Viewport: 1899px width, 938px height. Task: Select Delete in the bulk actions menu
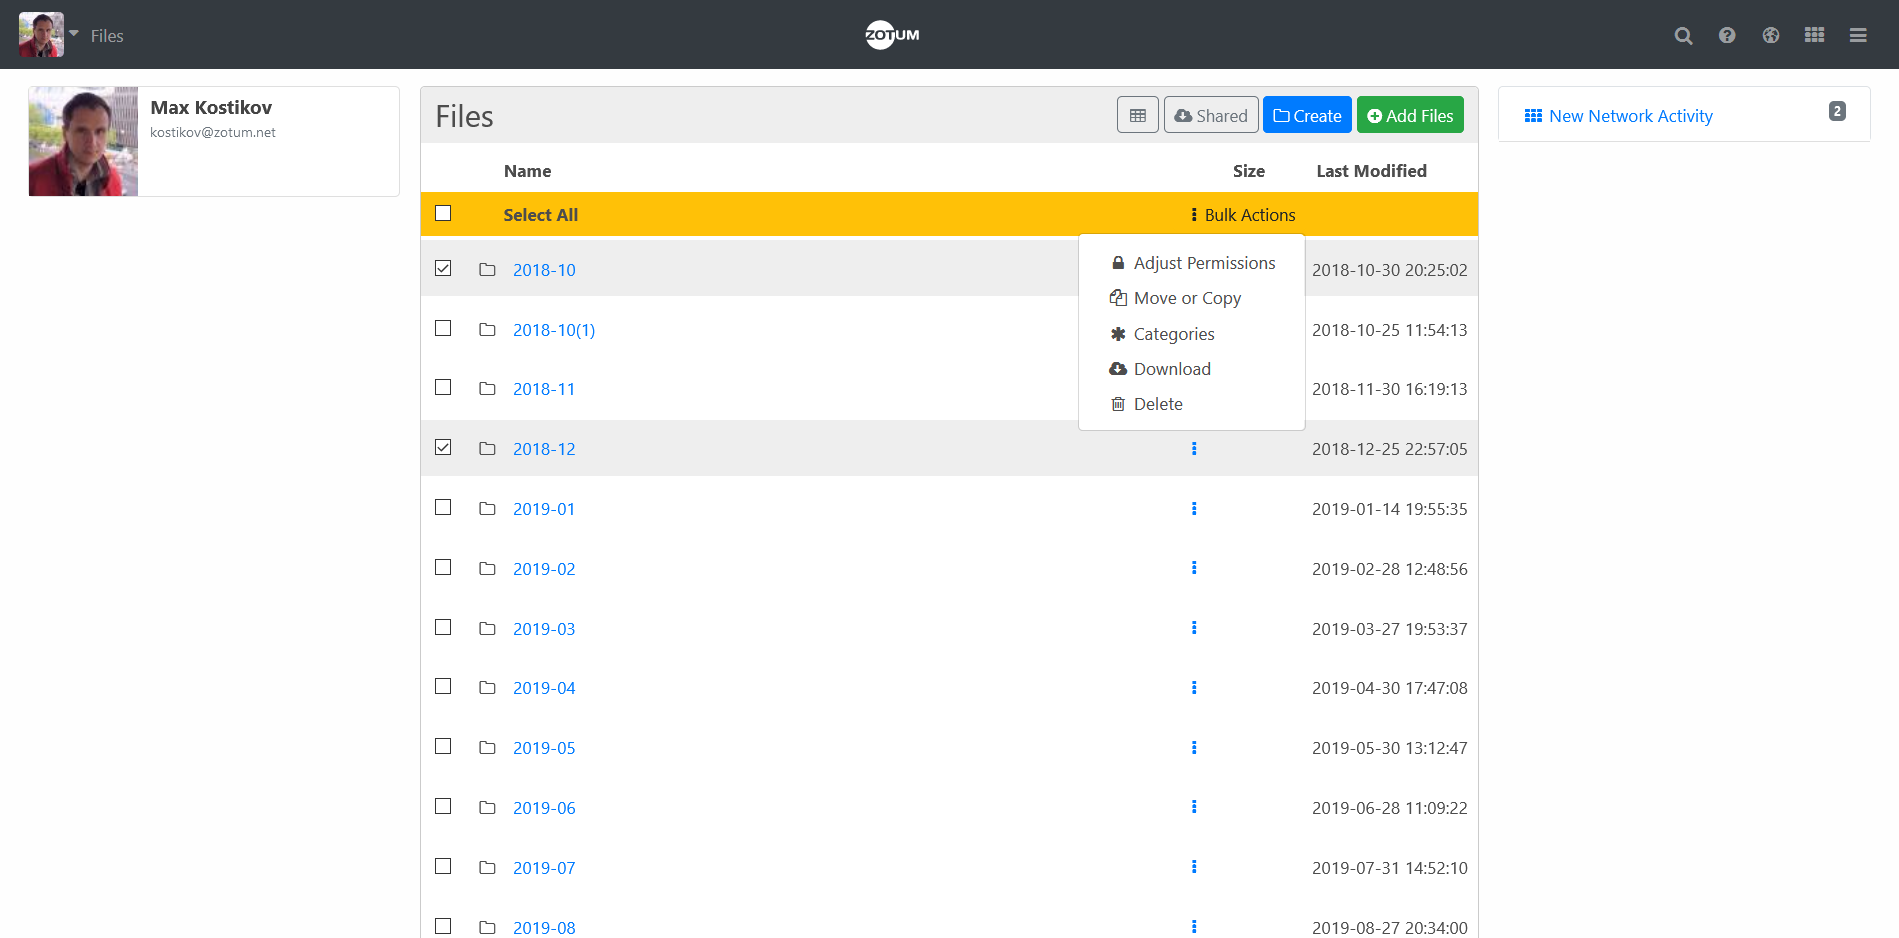(1157, 404)
